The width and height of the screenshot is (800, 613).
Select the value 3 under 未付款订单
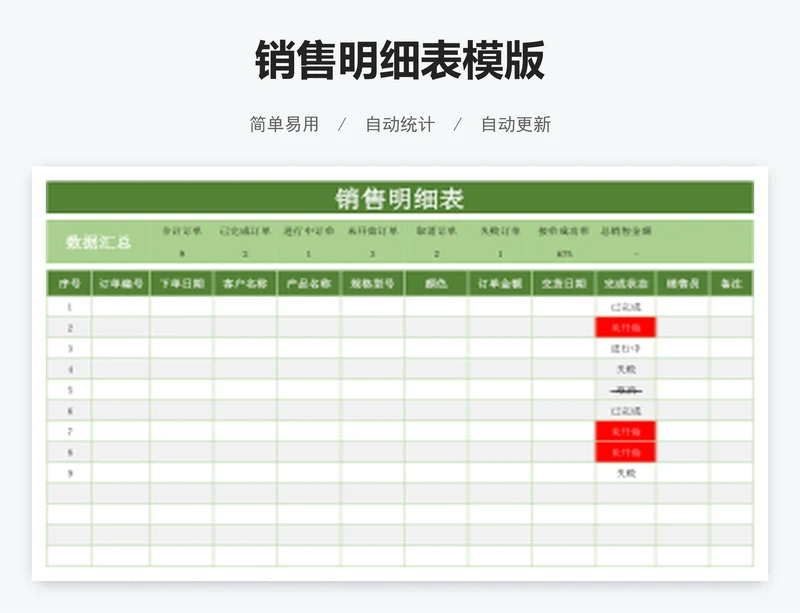coord(372,254)
